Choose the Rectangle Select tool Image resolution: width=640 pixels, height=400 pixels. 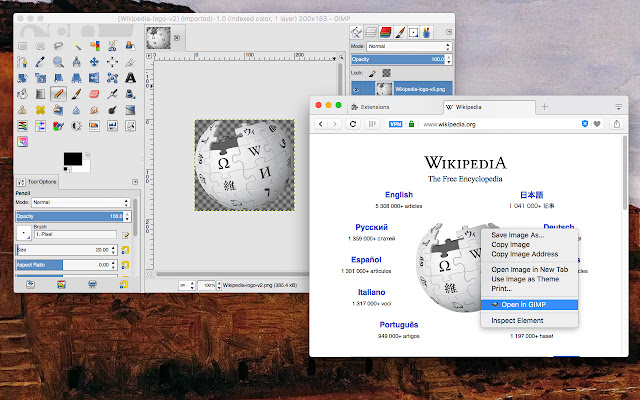(22, 45)
